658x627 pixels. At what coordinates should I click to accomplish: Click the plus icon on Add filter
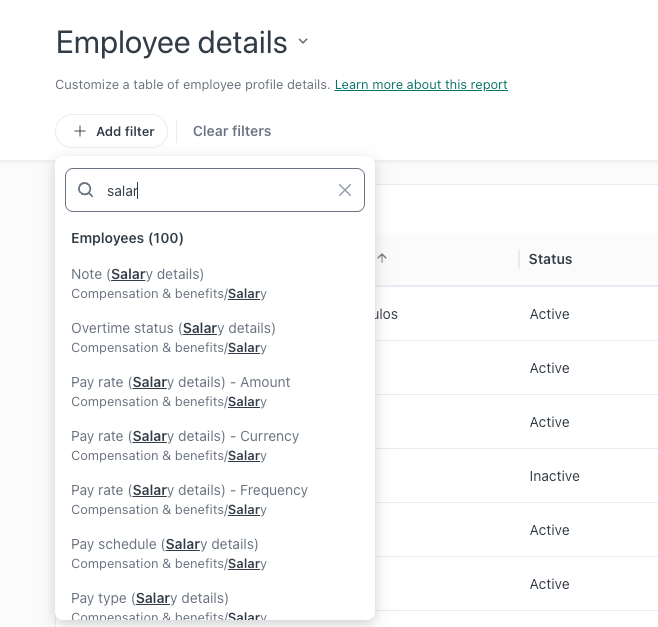(80, 131)
